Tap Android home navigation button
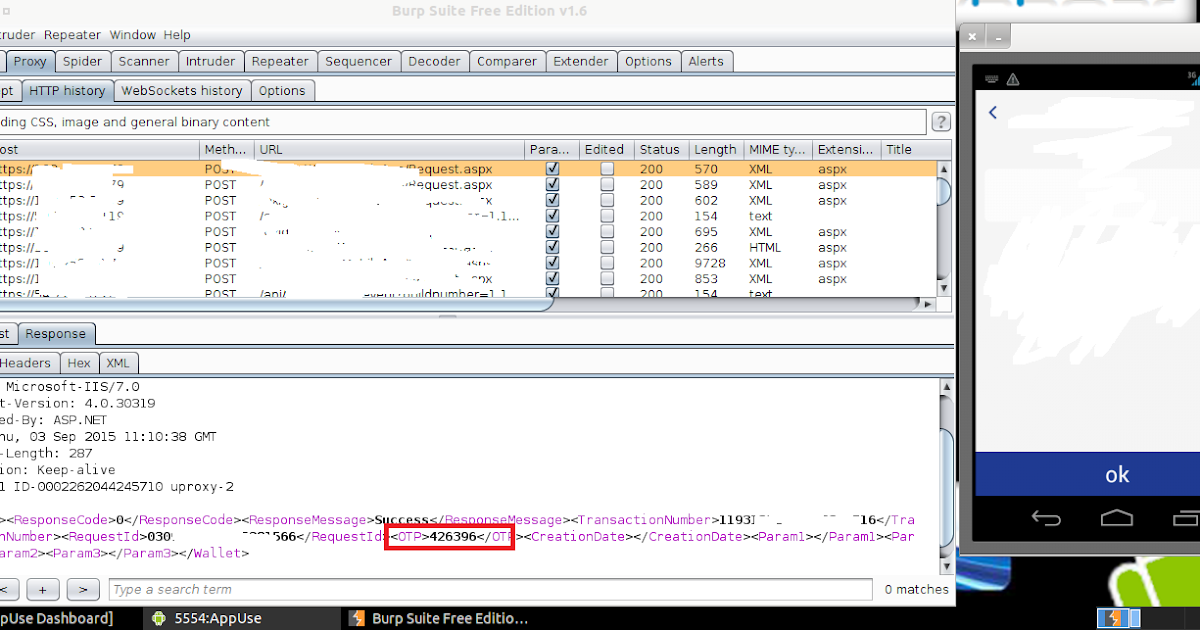This screenshot has width=1200, height=630. coord(1117,518)
